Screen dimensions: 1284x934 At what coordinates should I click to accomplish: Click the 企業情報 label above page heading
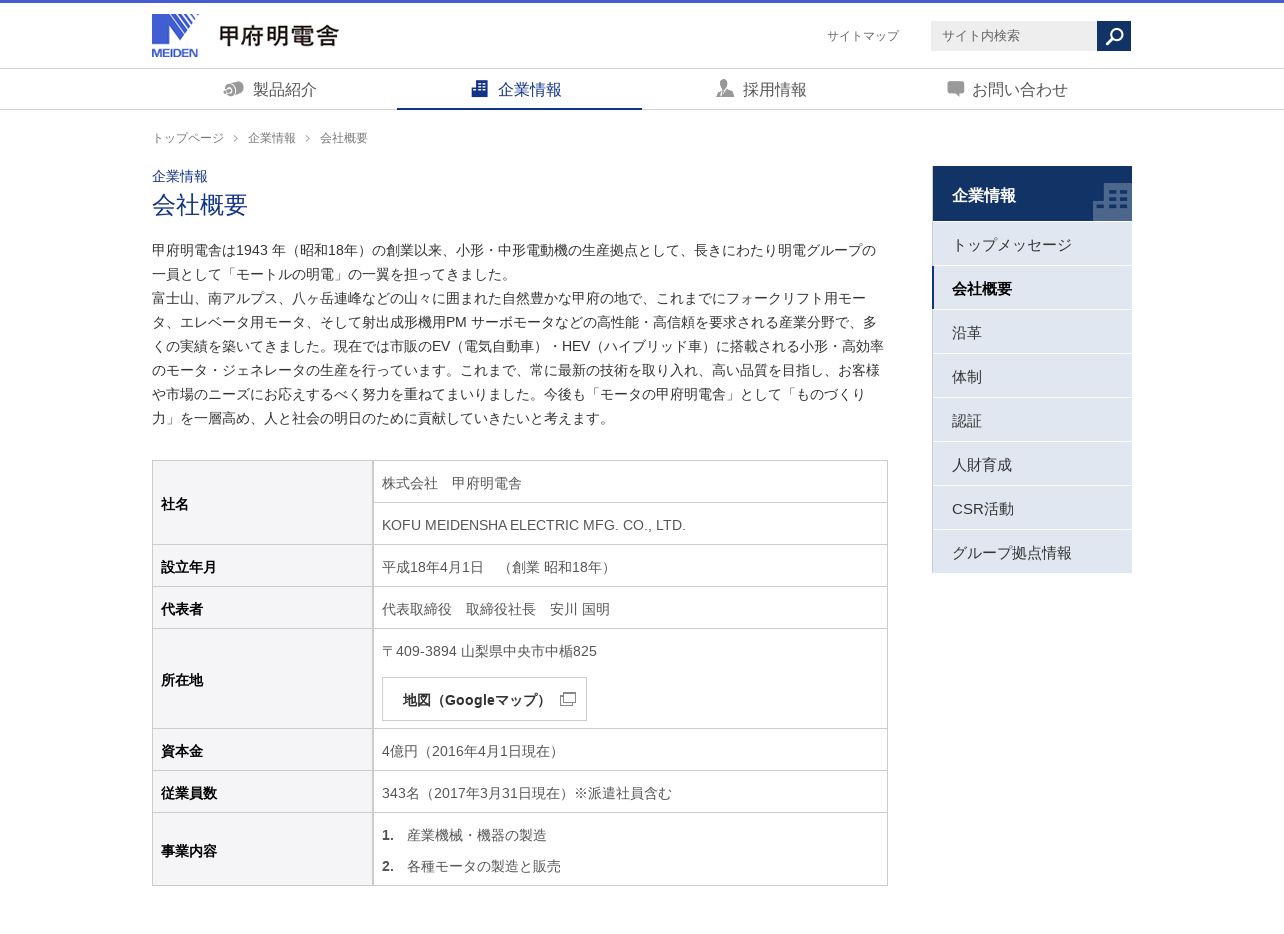point(180,176)
